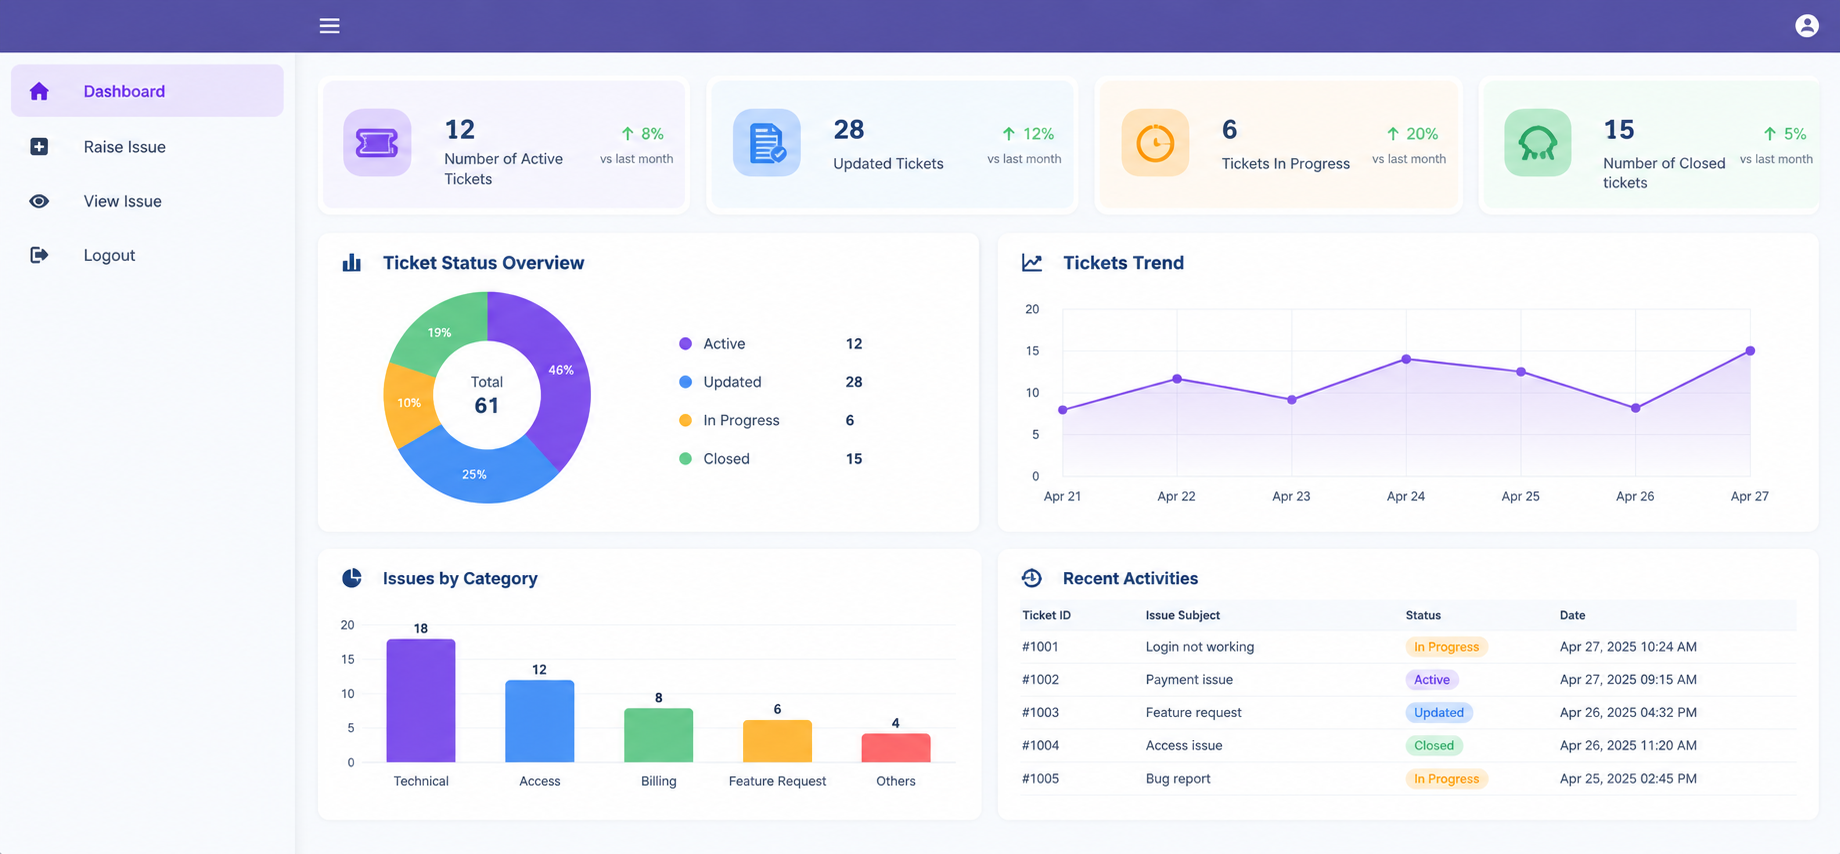Click the Billing bar in Issues by Category

[x=658, y=735]
